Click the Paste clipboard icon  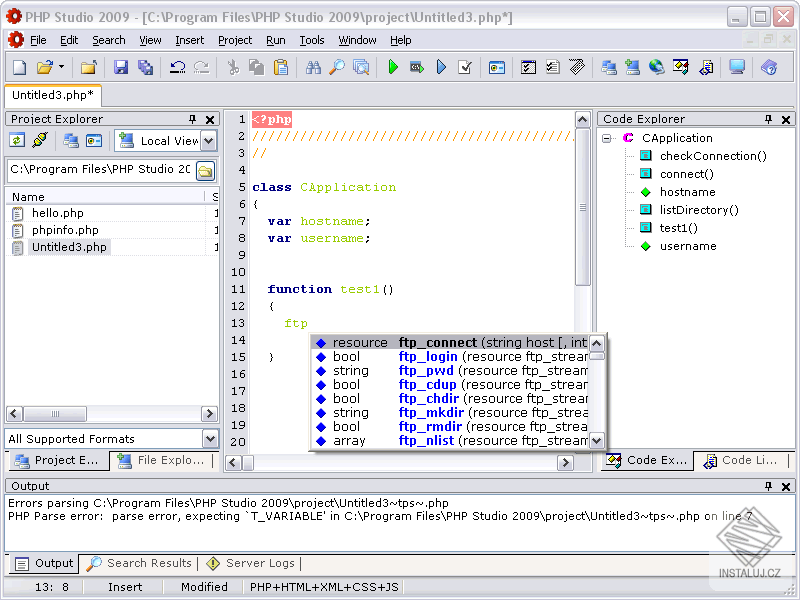tap(281, 68)
